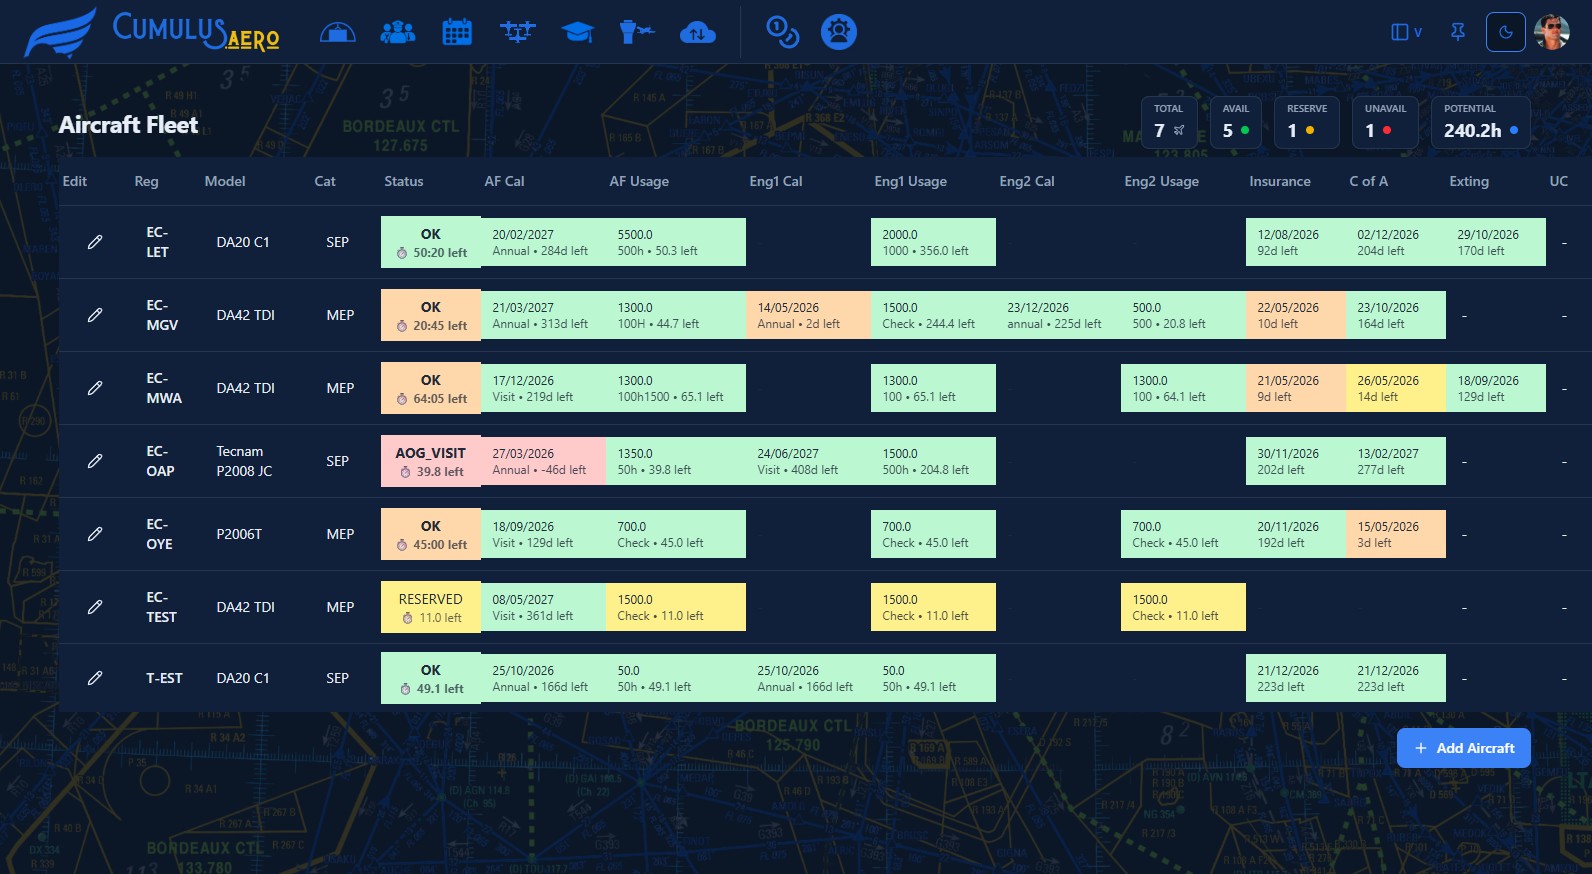Open the coins billing icon
Viewport: 1592px width, 874px height.
coord(782,32)
